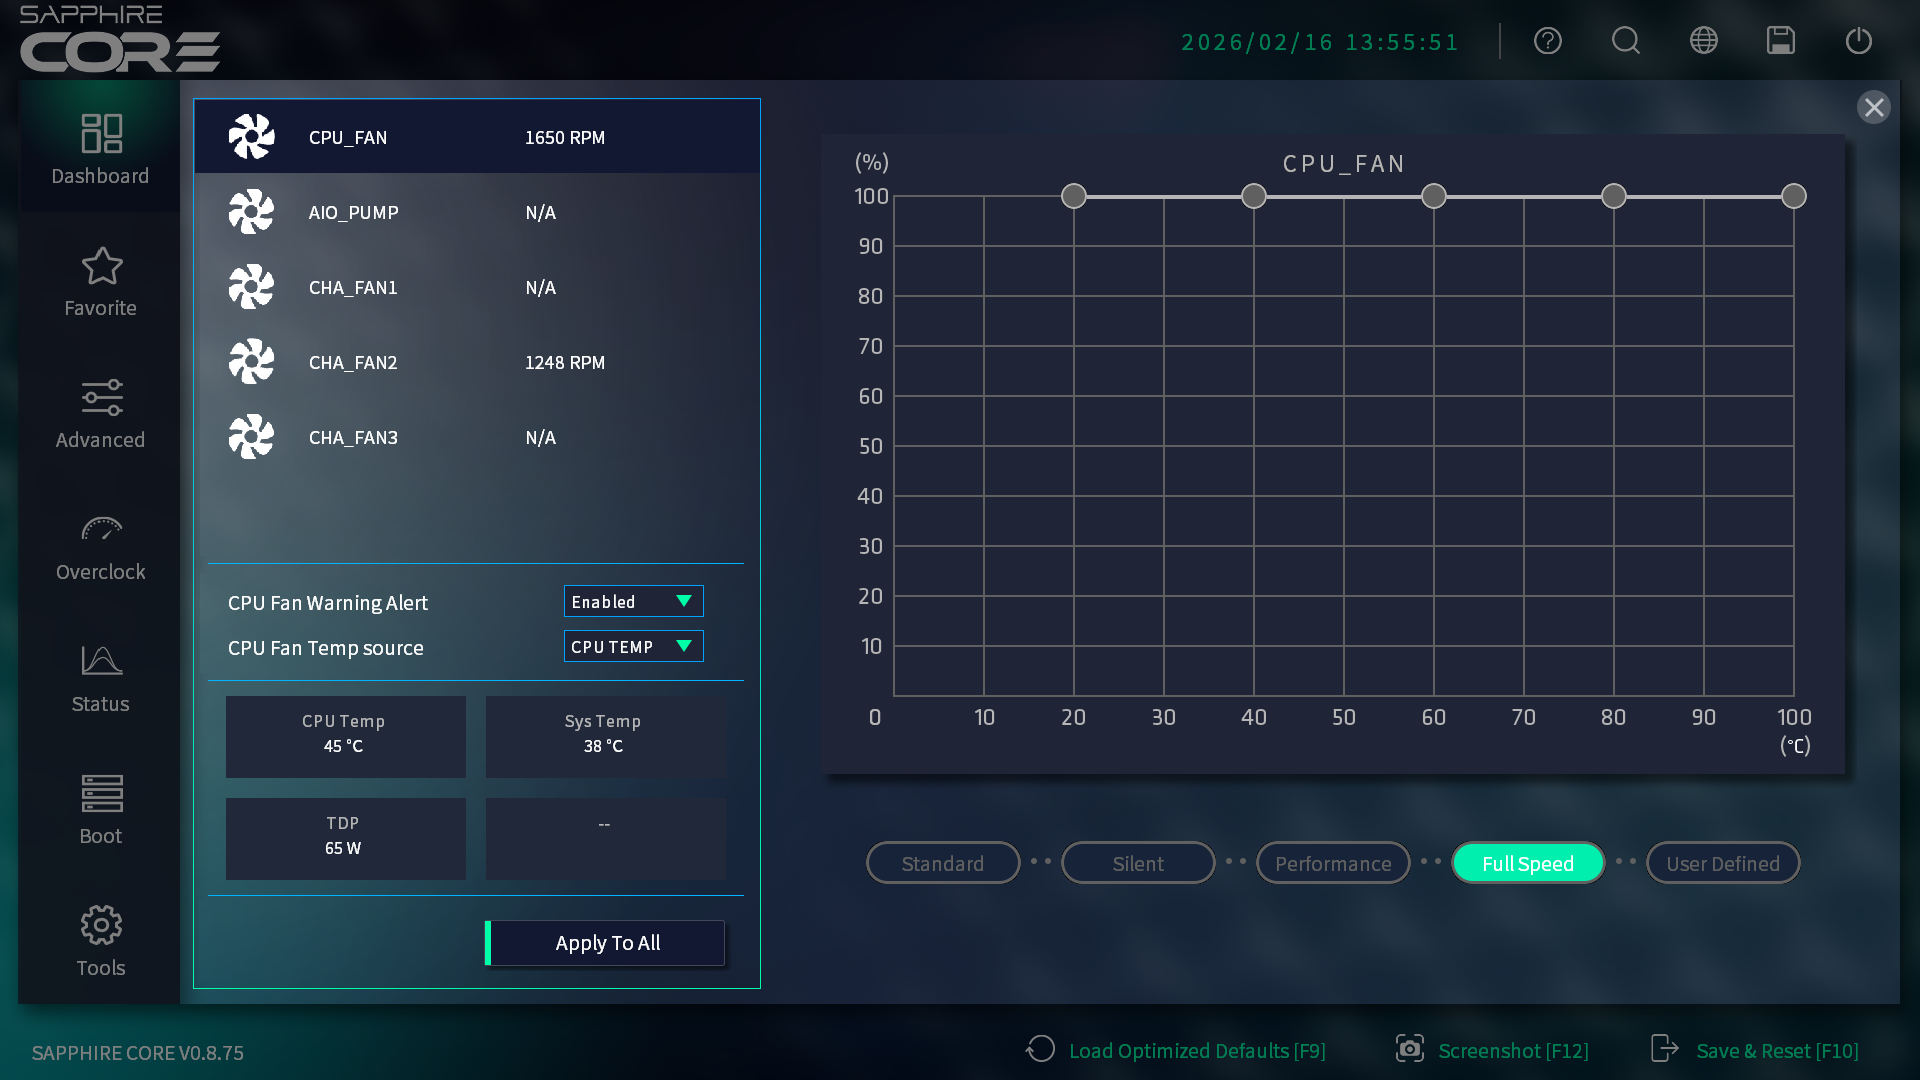Open CPU Fan Temp source dropdown
This screenshot has height=1080, width=1920.
pyautogui.click(x=633, y=646)
